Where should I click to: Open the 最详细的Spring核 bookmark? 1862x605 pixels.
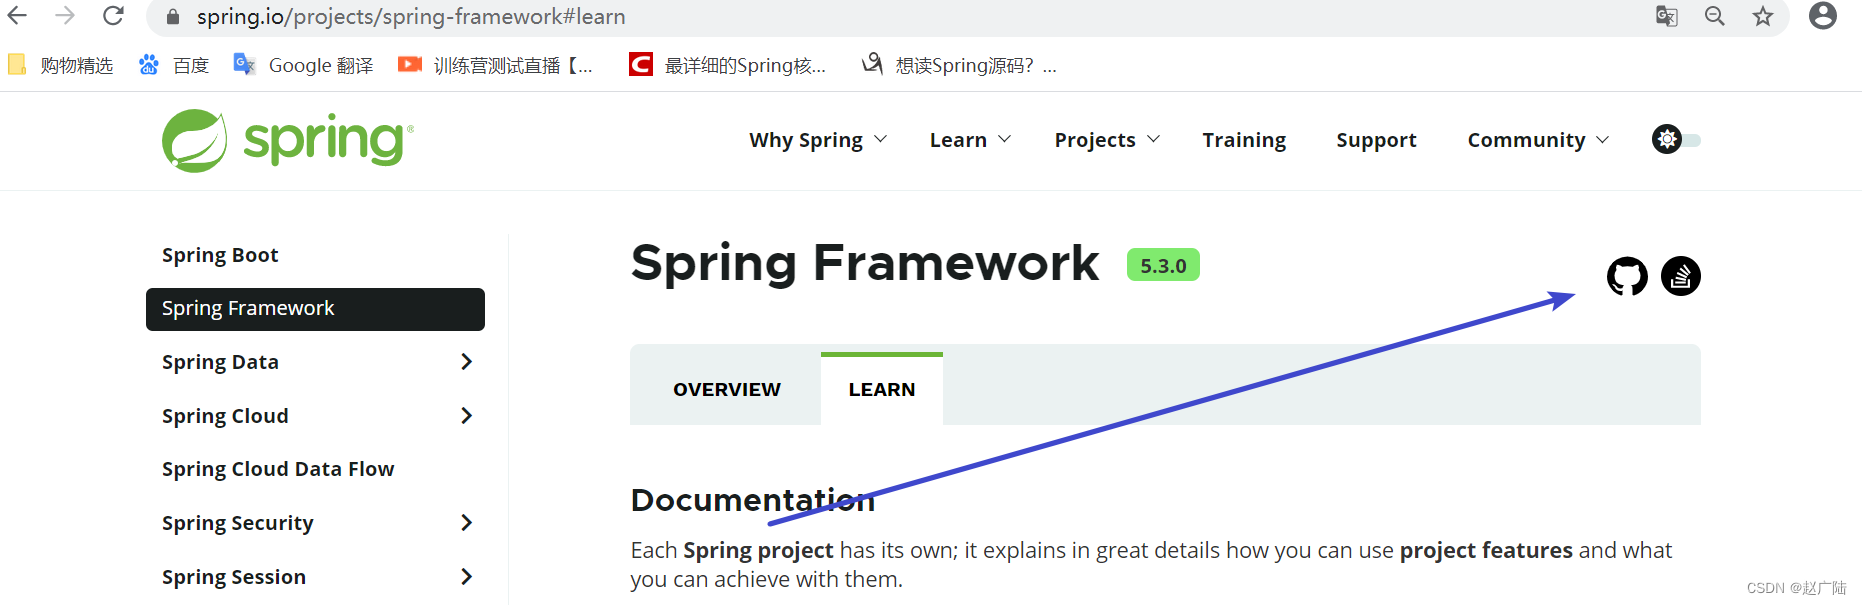coord(728,65)
